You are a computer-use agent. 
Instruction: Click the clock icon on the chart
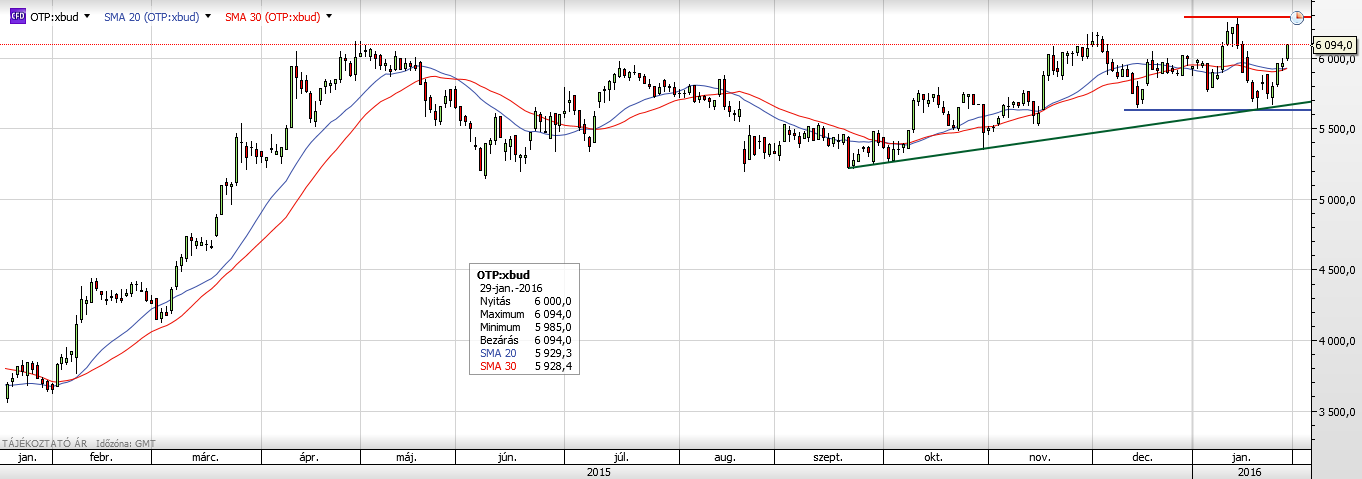(x=1298, y=17)
